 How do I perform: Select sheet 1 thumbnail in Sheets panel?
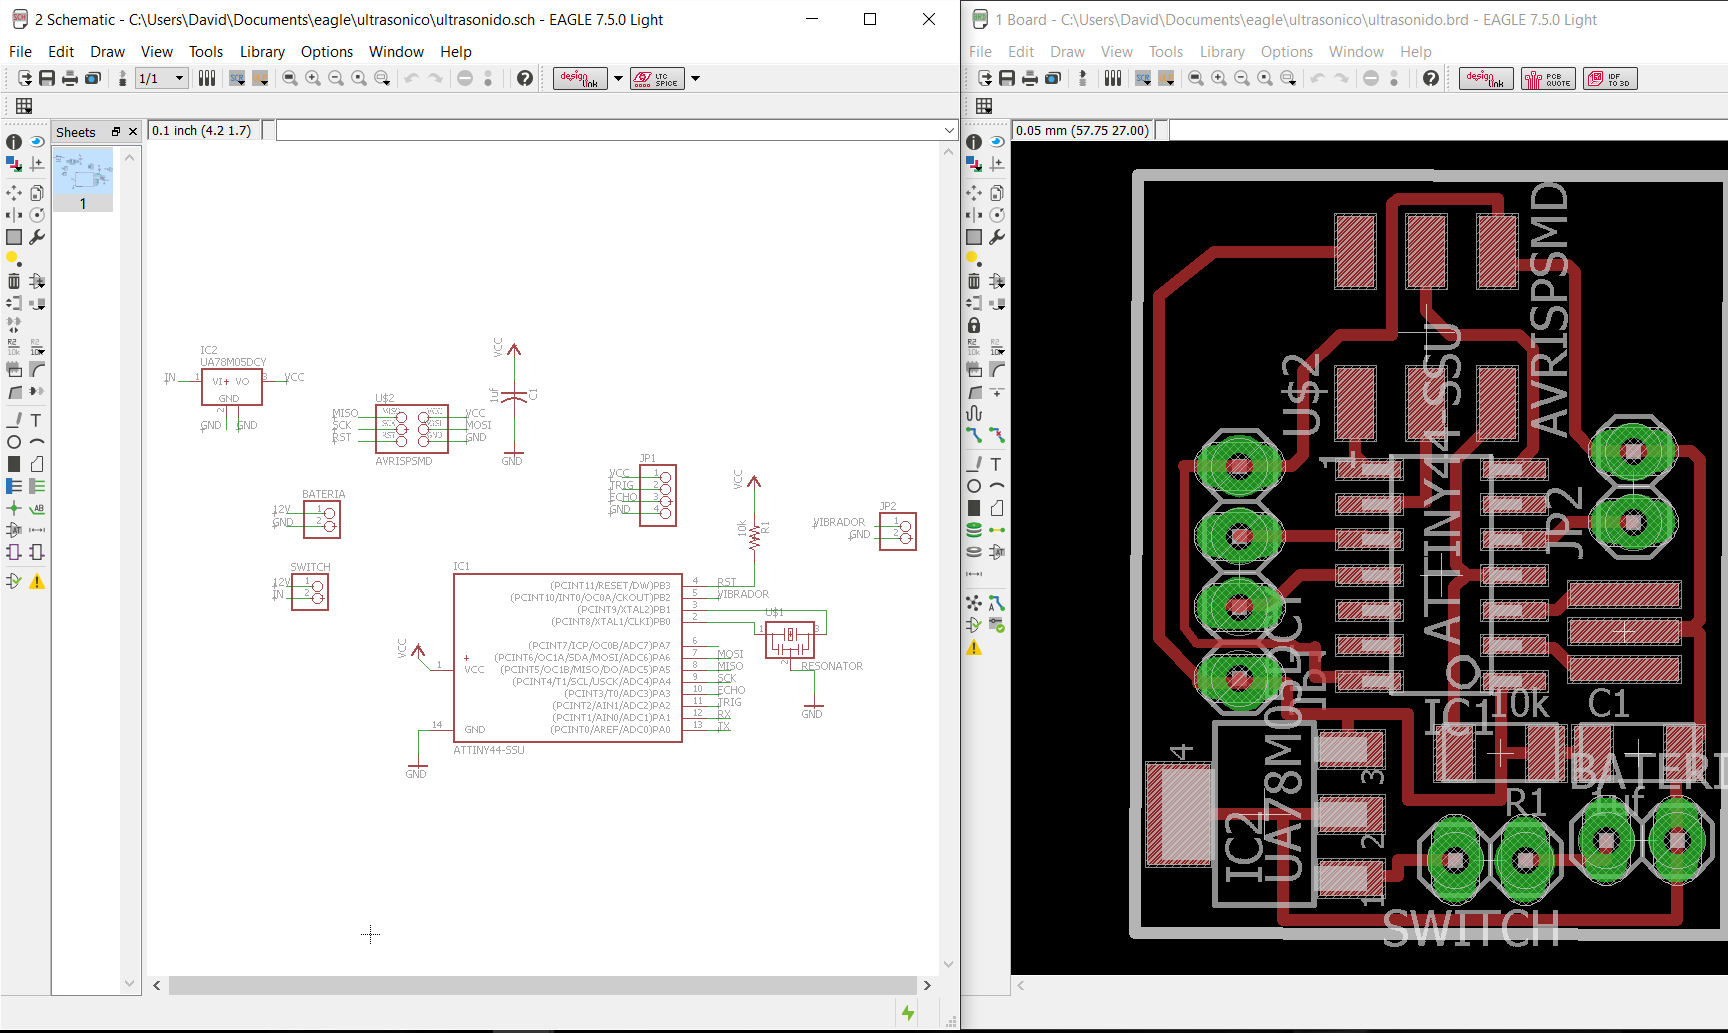[83, 180]
